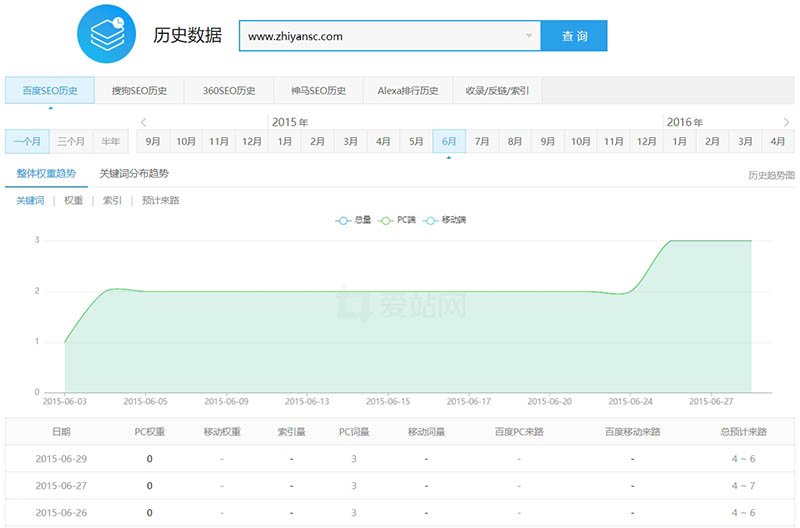Click the 2015-06-27 date cell
This screenshot has height=528, width=800.
[61, 486]
